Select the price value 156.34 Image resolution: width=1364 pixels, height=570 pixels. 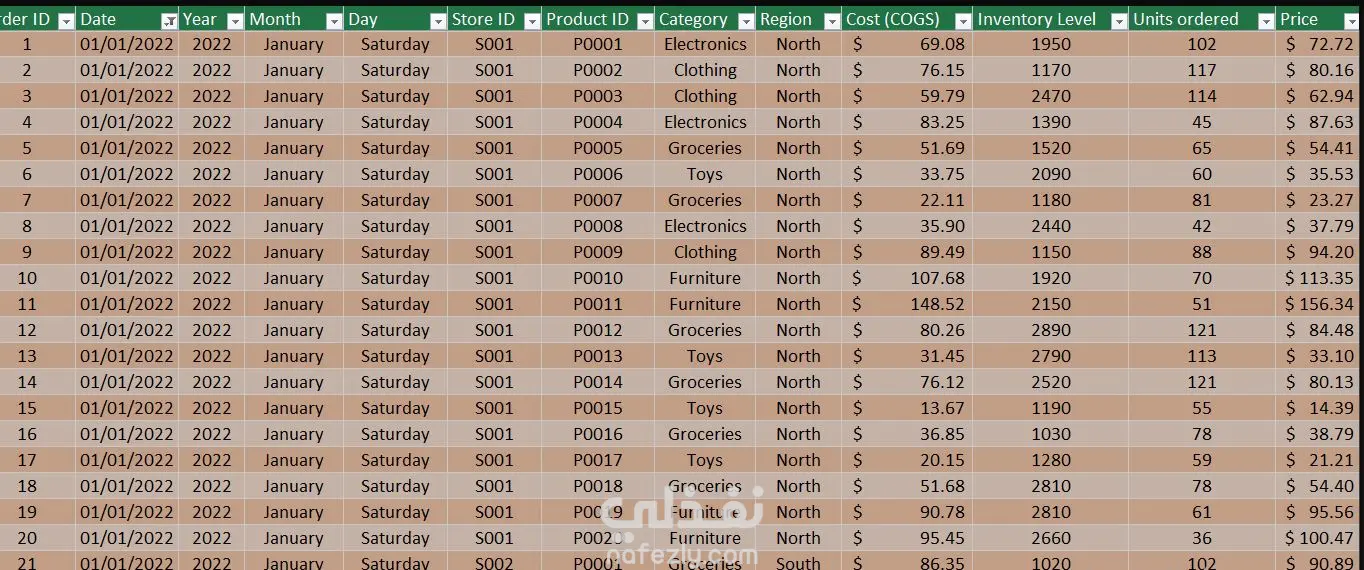(x=1320, y=304)
